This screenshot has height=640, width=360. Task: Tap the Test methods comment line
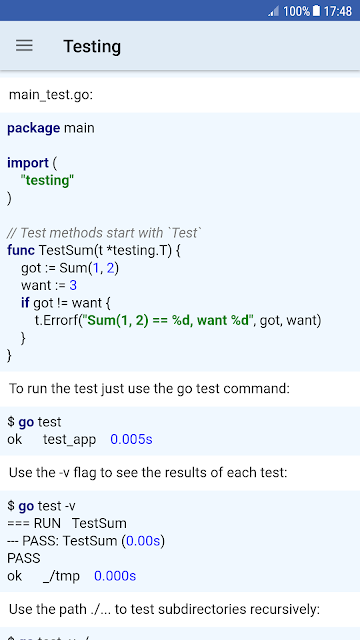coord(104,233)
